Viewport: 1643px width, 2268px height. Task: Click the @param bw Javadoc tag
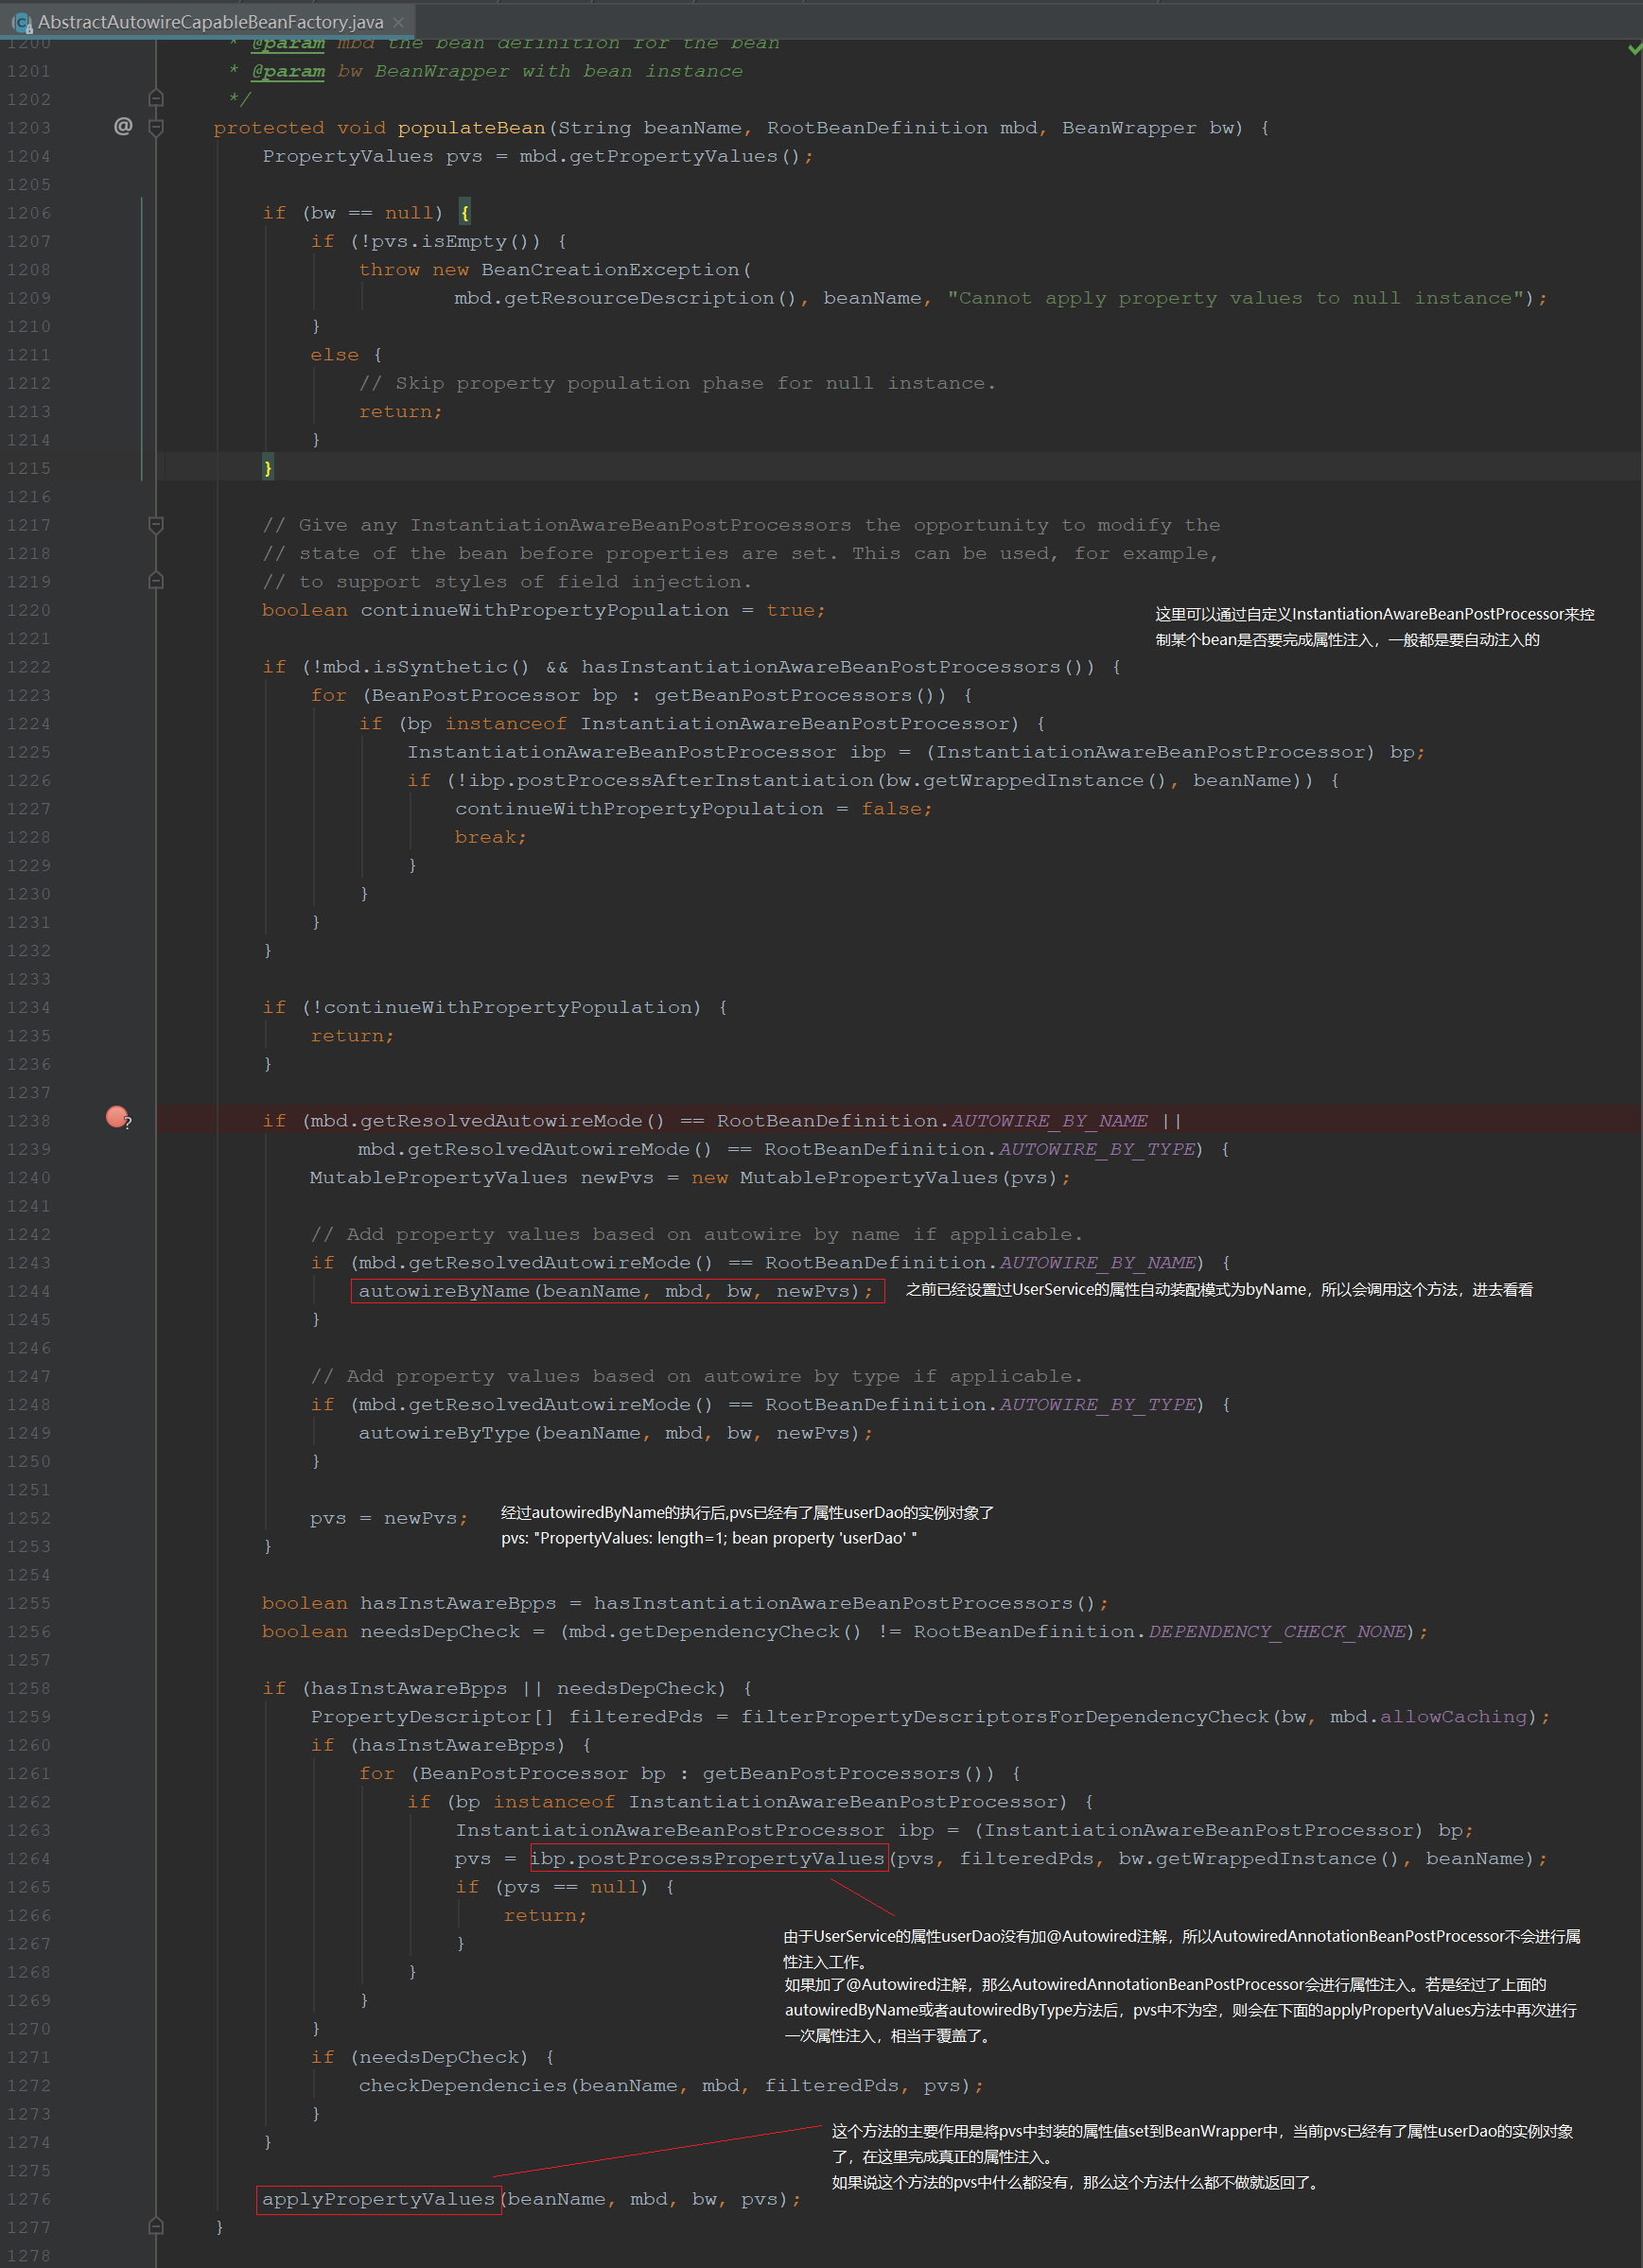(x=288, y=71)
